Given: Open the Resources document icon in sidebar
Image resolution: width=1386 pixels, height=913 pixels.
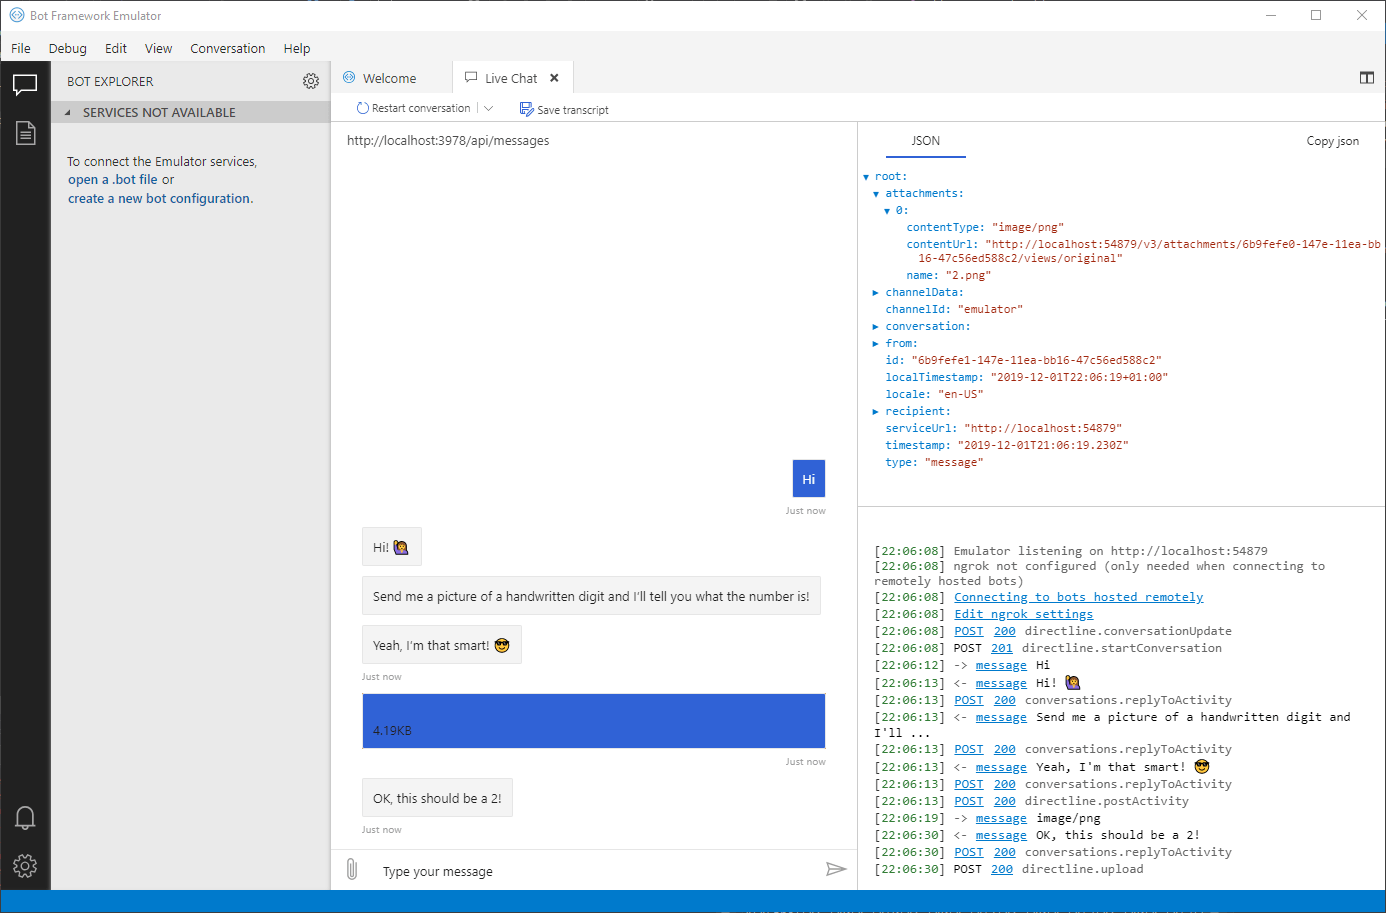Looking at the screenshot, I should [x=25, y=133].
